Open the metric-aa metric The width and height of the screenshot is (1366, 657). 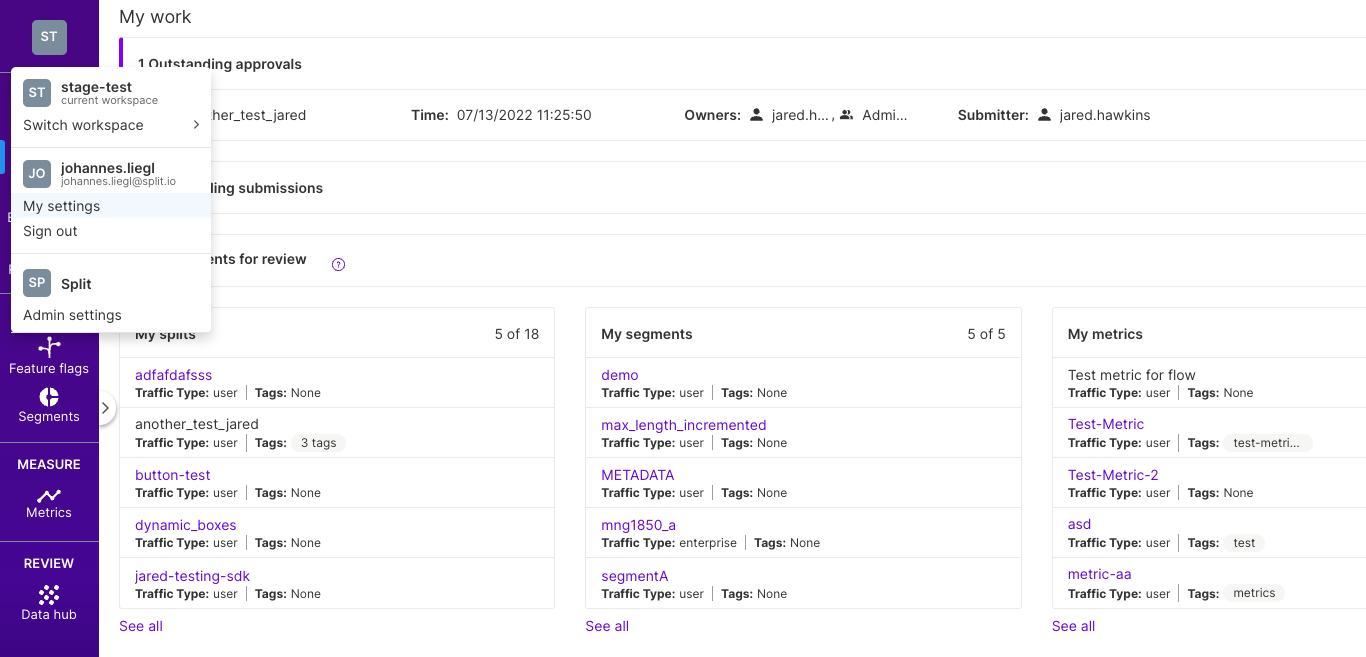click(x=1100, y=574)
